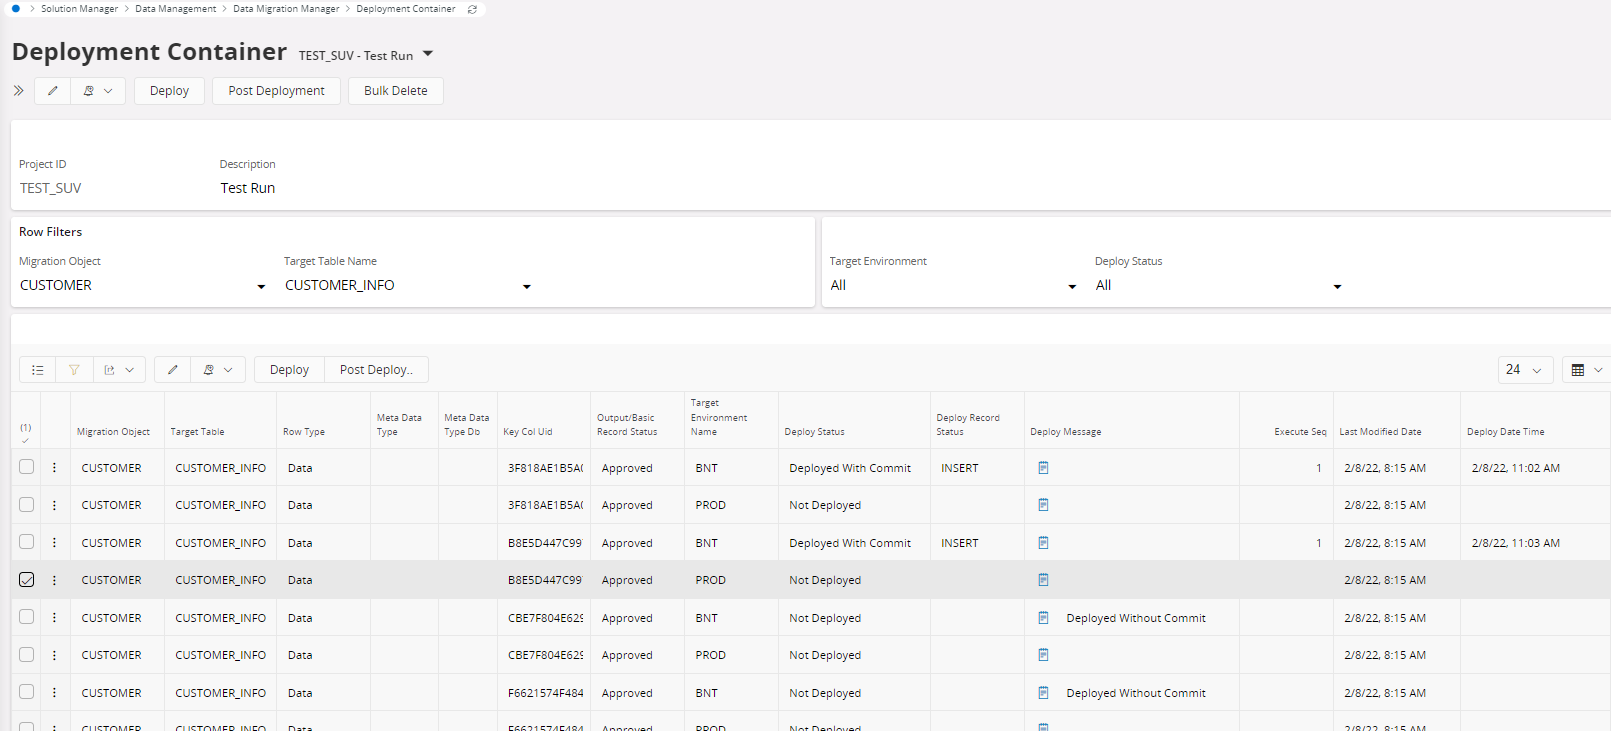1611x731 pixels.
Task: Click the filter funnel icon in the table toolbar
Action: pyautogui.click(x=74, y=370)
